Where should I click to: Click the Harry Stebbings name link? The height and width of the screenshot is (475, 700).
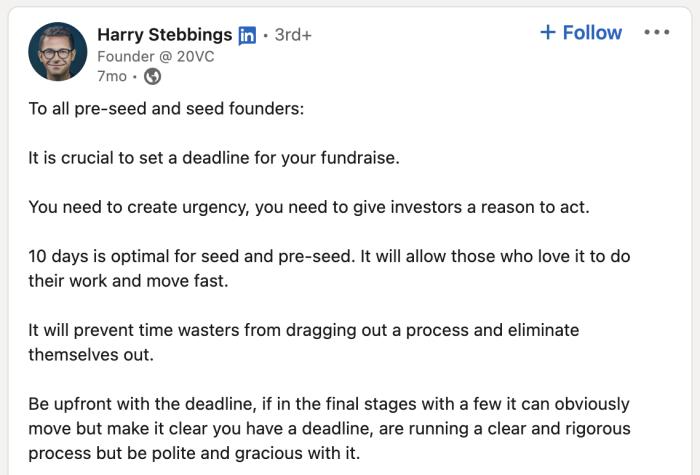click(165, 35)
